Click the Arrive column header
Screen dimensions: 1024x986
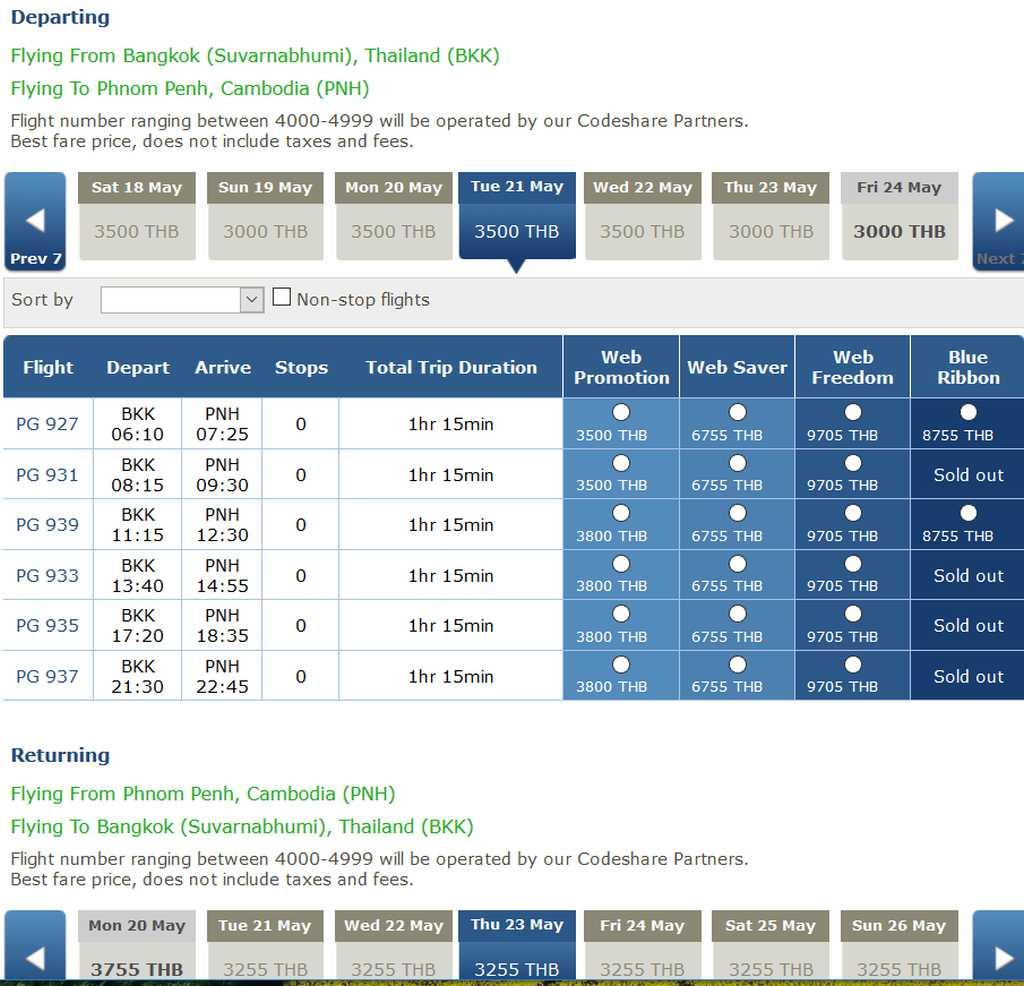223,367
